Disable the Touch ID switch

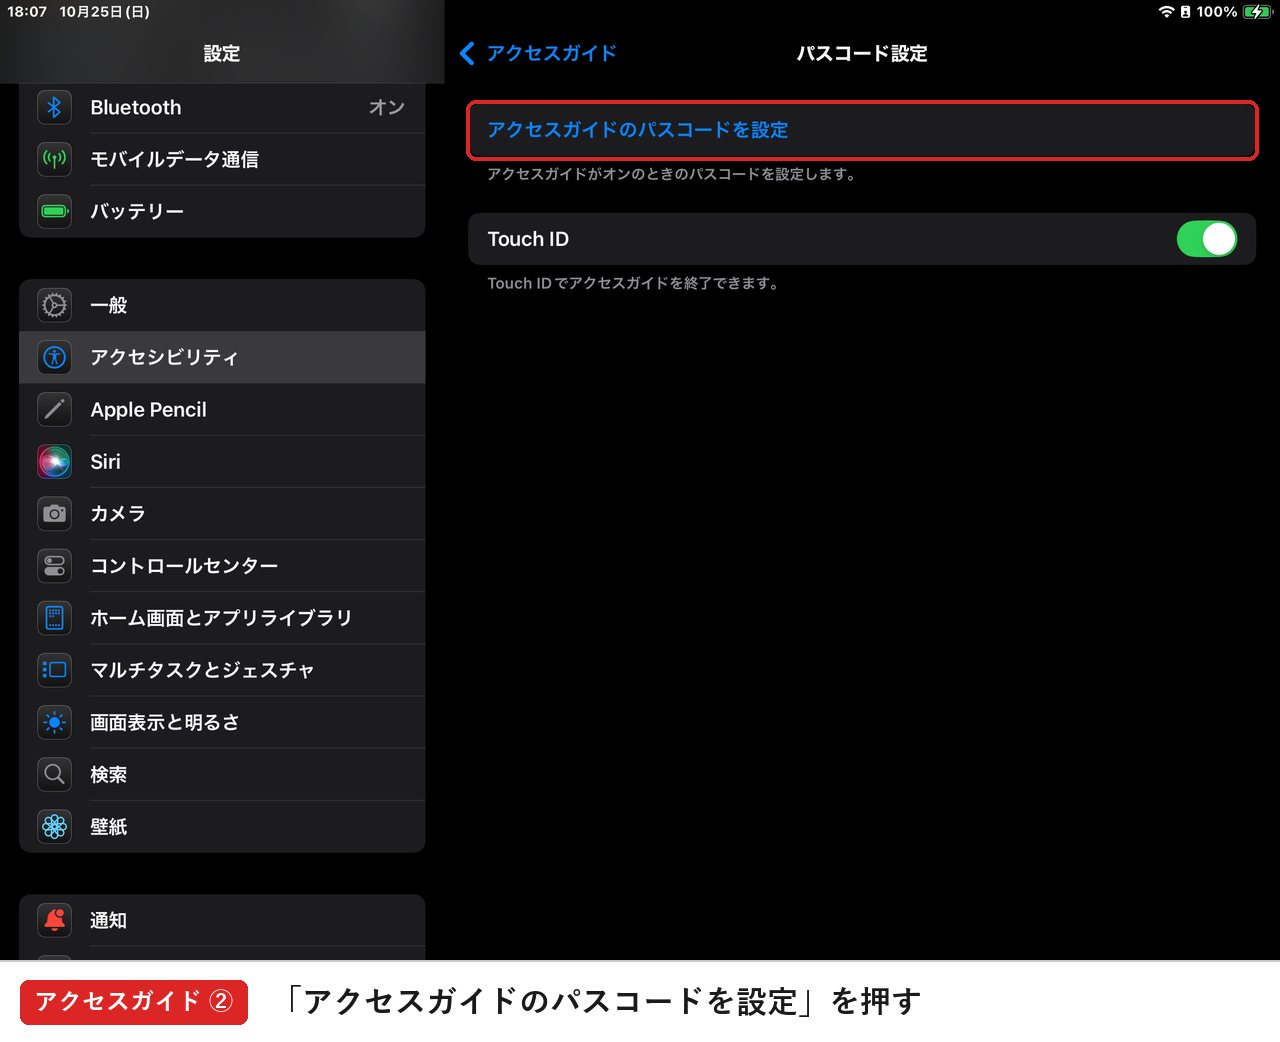1207,239
